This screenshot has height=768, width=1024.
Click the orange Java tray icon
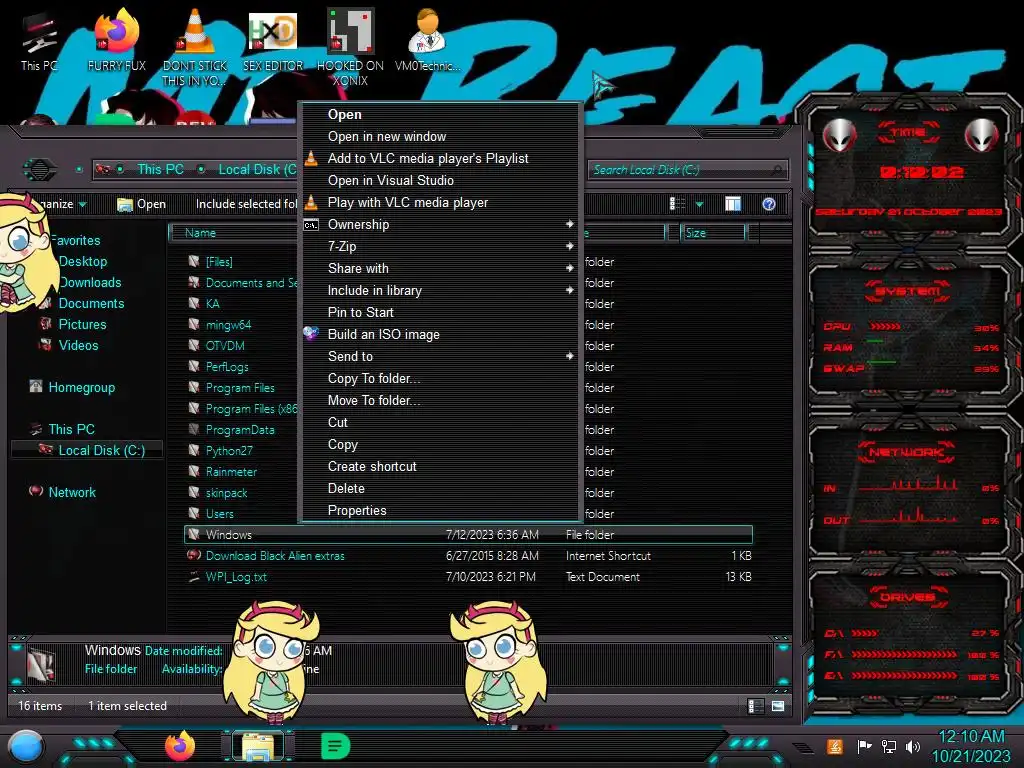pyautogui.click(x=835, y=746)
